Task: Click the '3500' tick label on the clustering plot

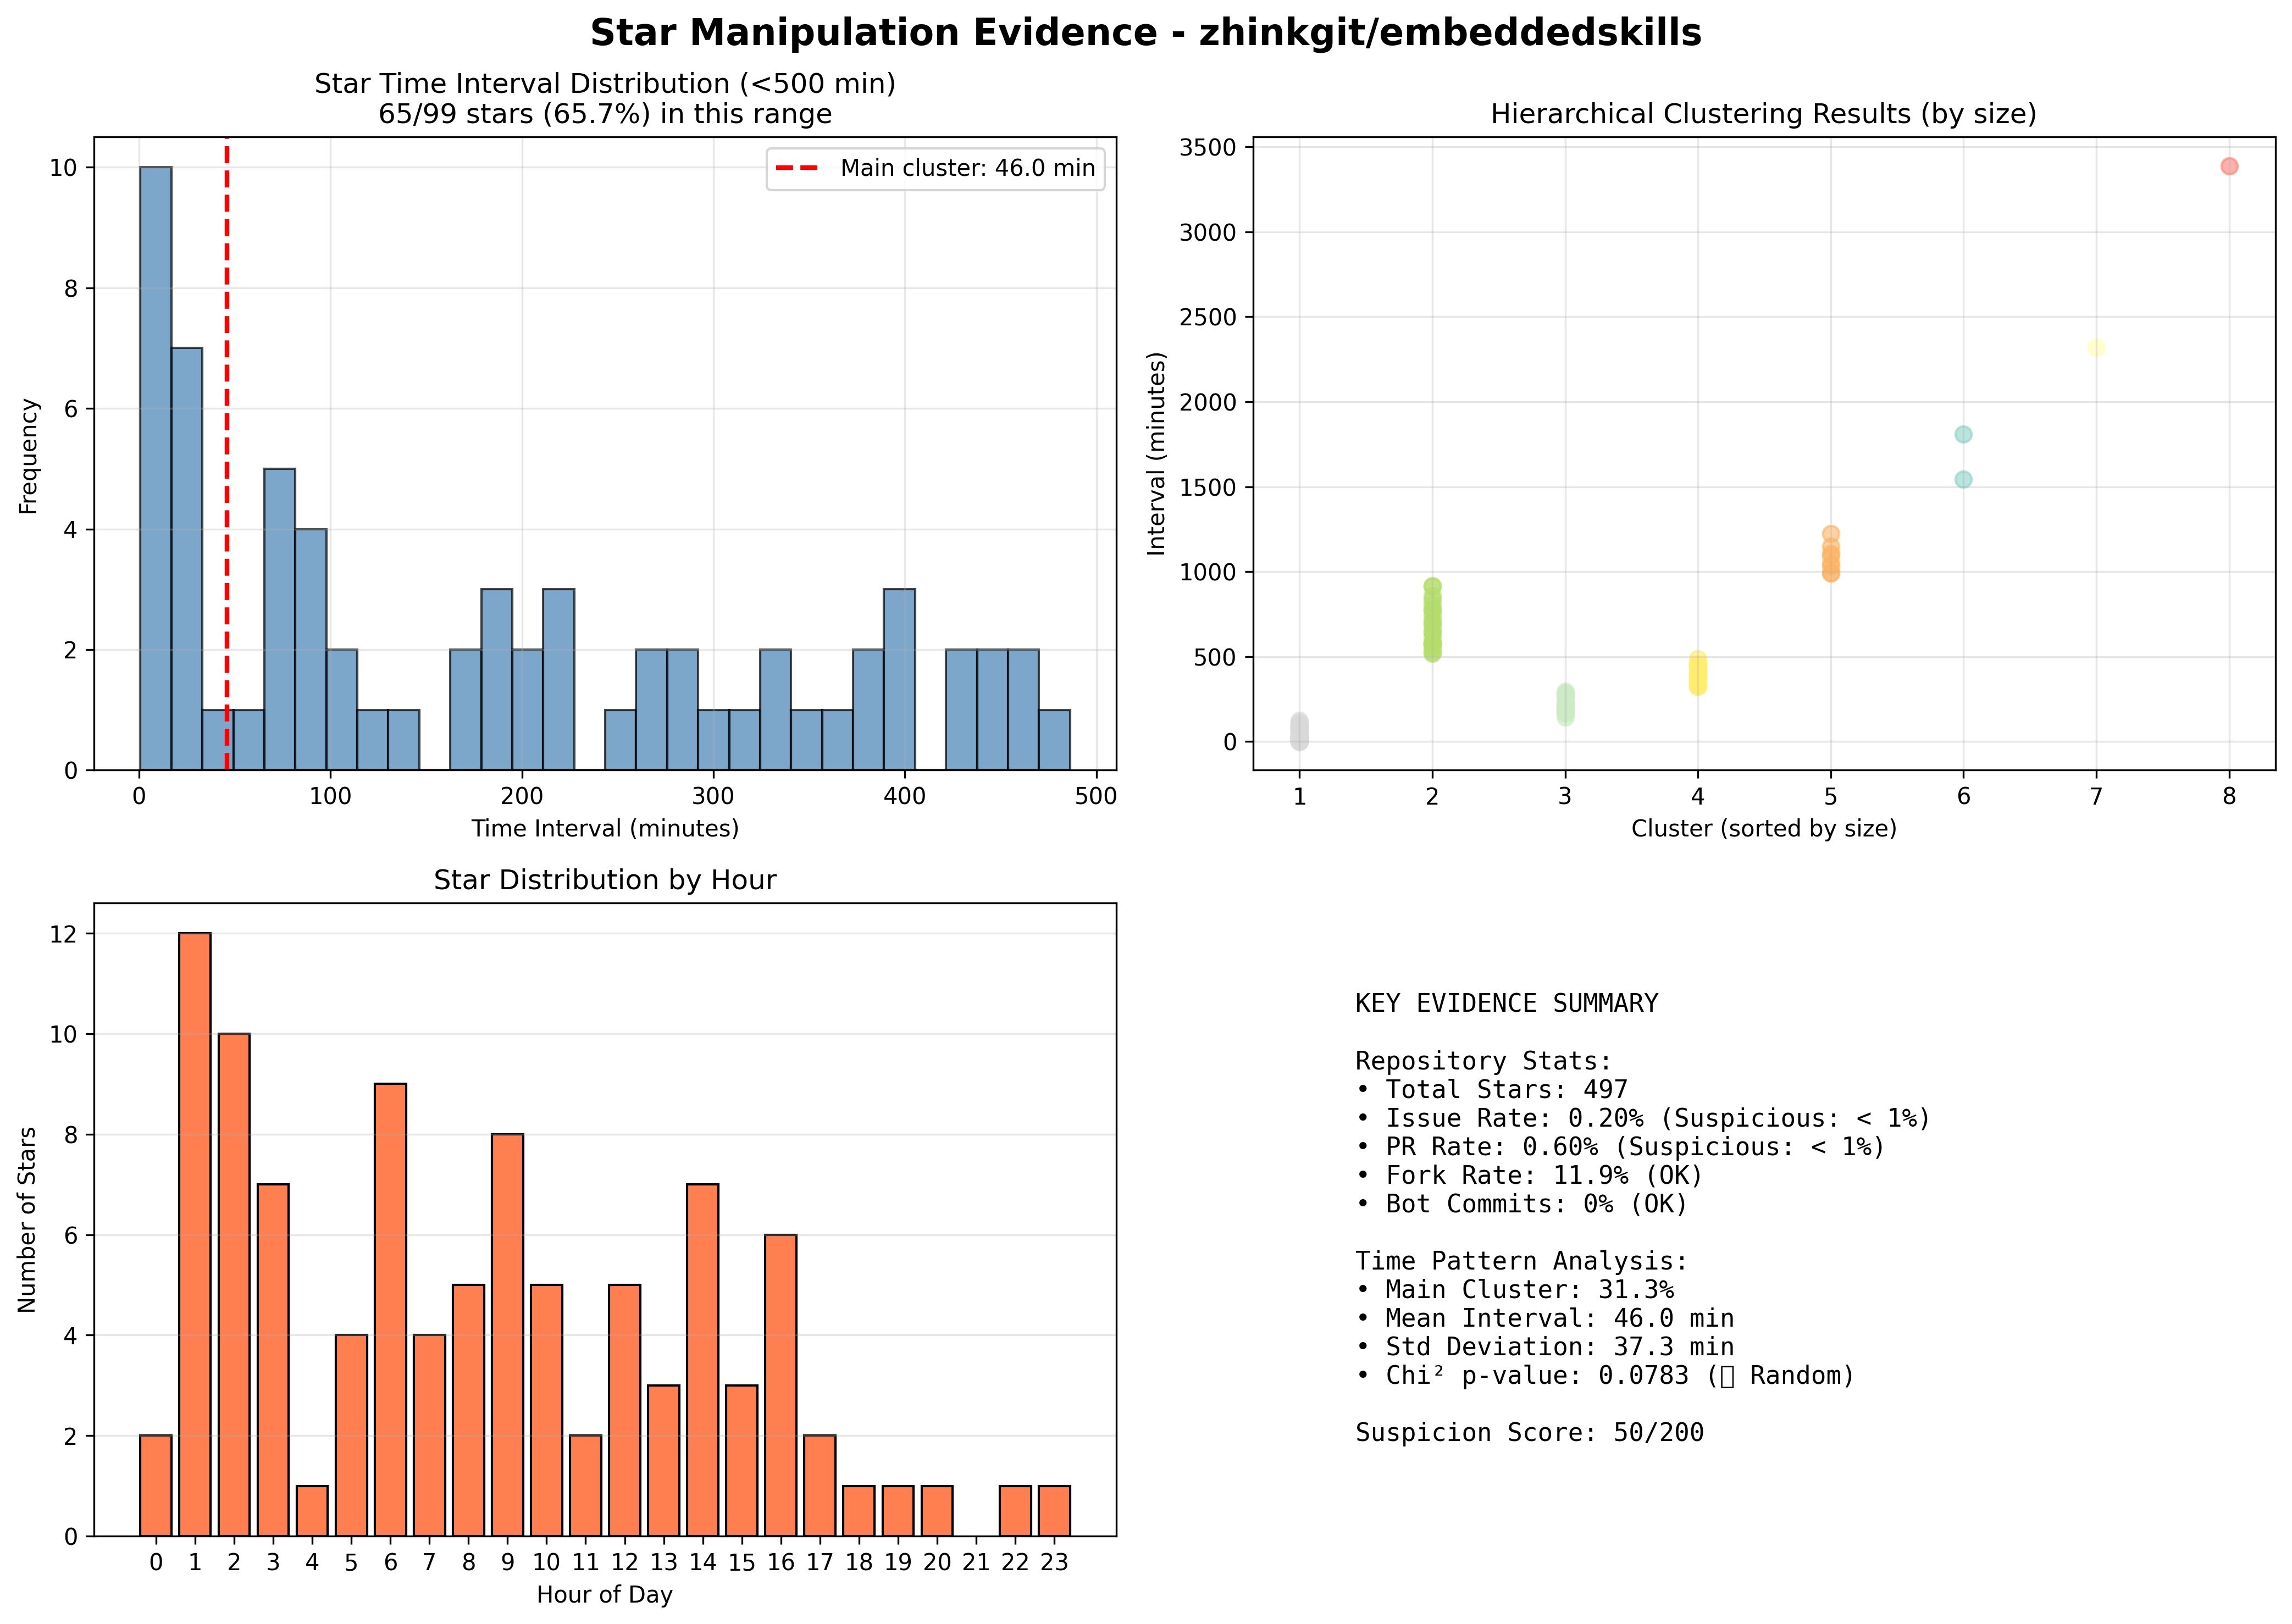Action: (x=1208, y=148)
